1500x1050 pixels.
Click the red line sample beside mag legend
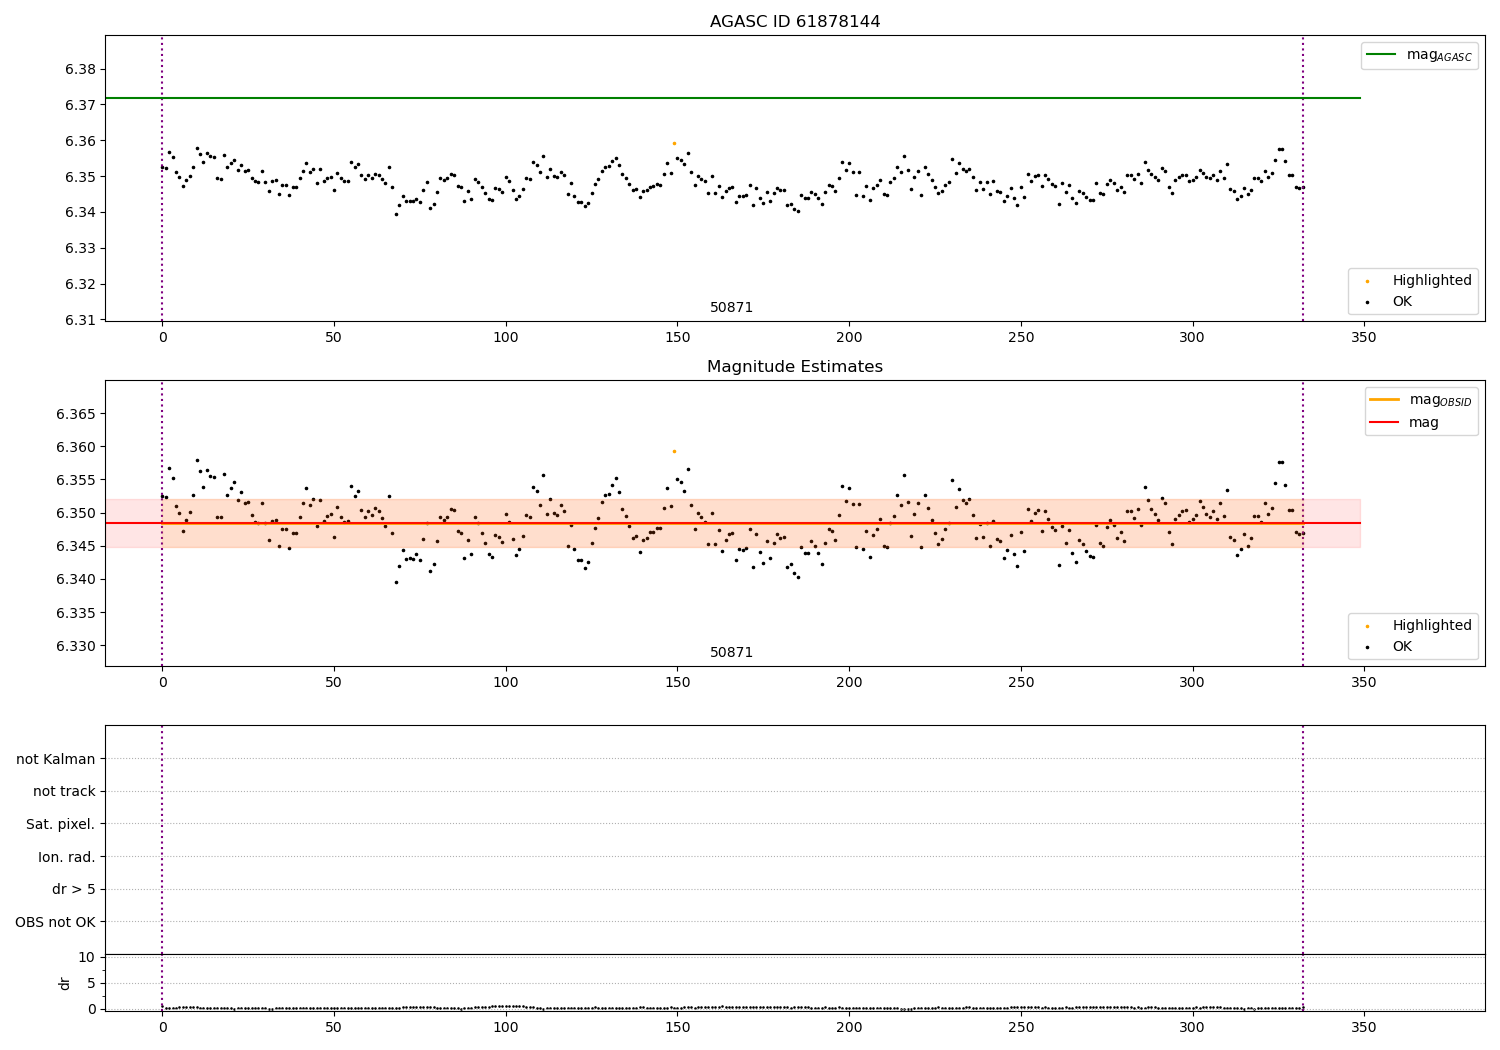click(x=1385, y=423)
